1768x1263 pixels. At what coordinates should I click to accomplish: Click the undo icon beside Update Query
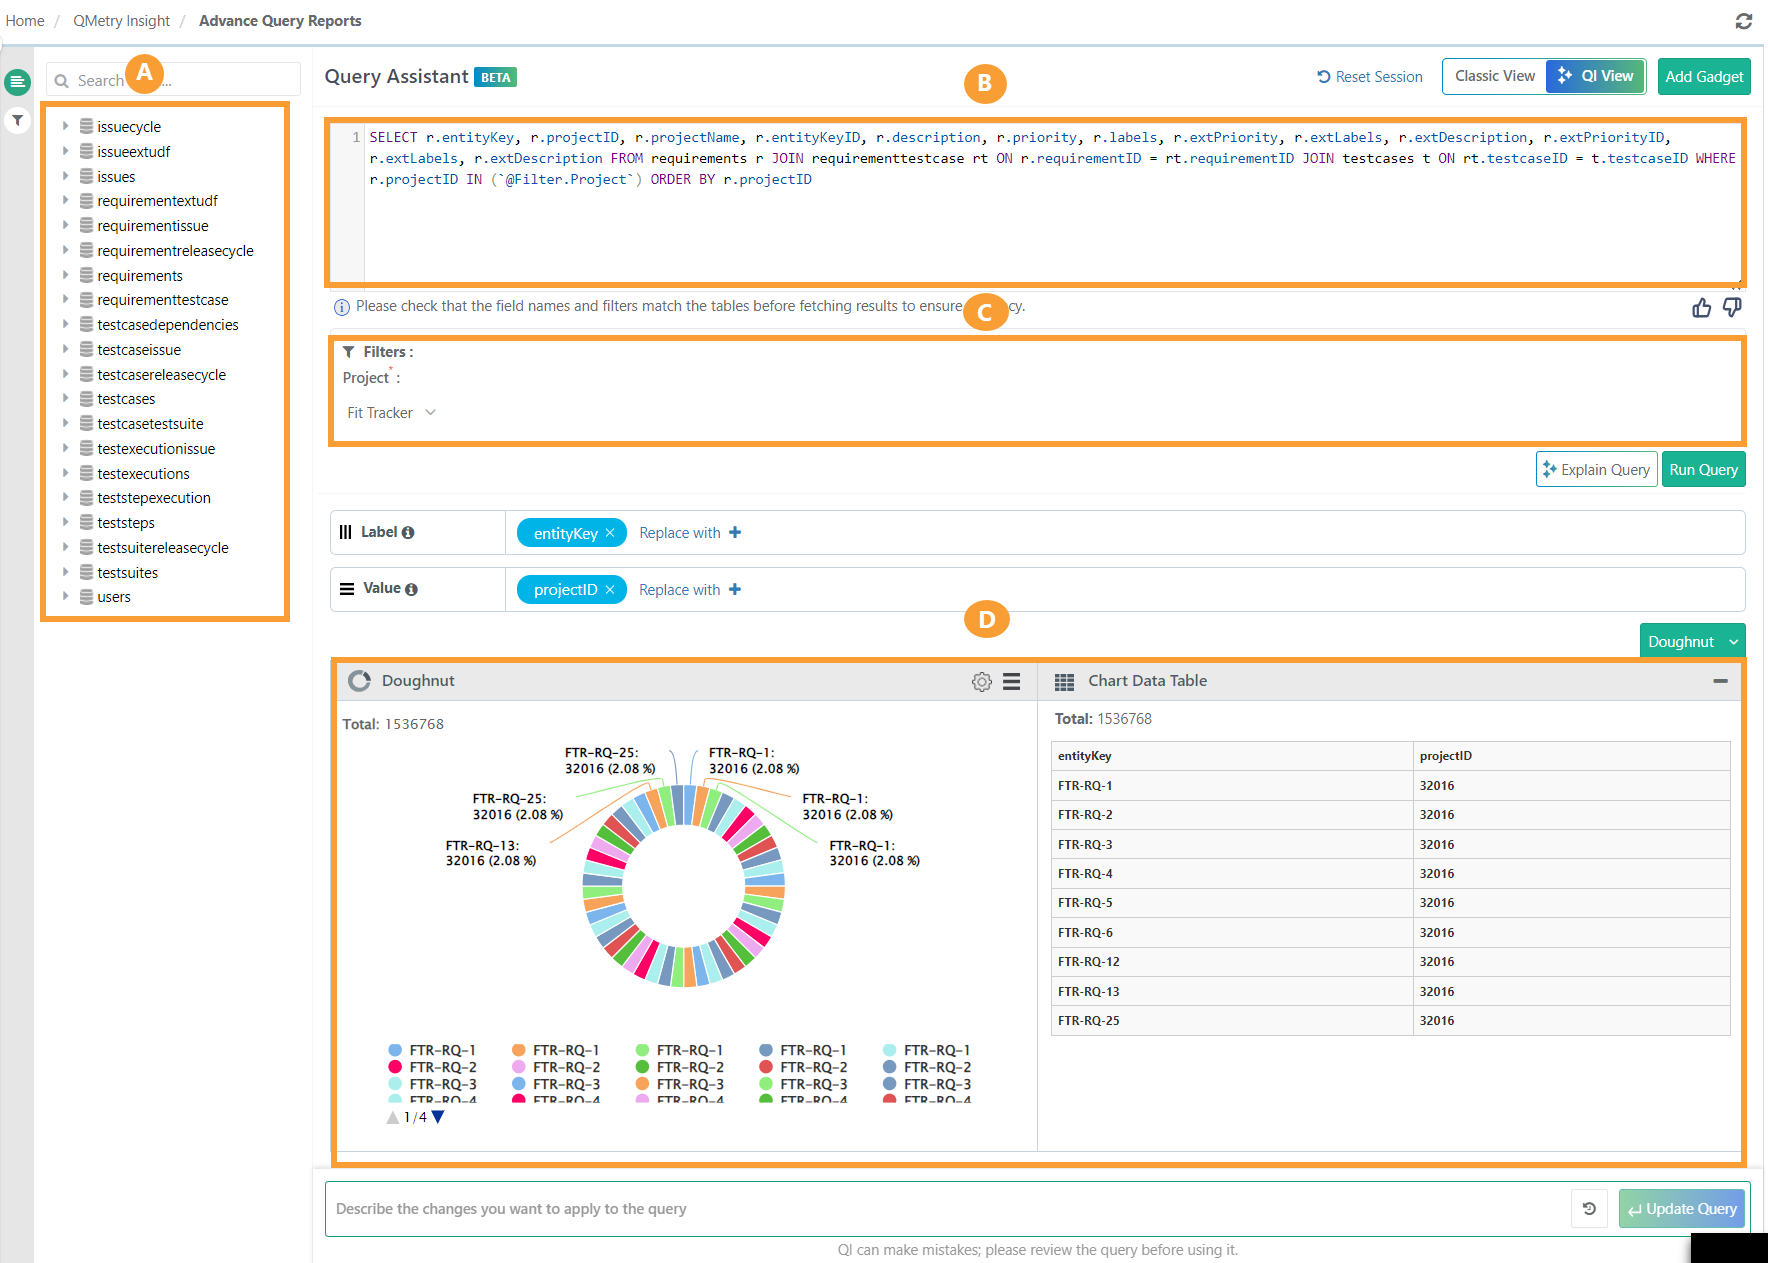tap(1589, 1209)
